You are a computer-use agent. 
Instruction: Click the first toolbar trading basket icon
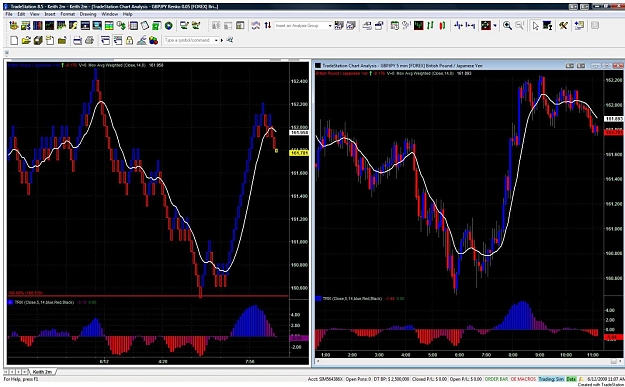(x=14, y=26)
